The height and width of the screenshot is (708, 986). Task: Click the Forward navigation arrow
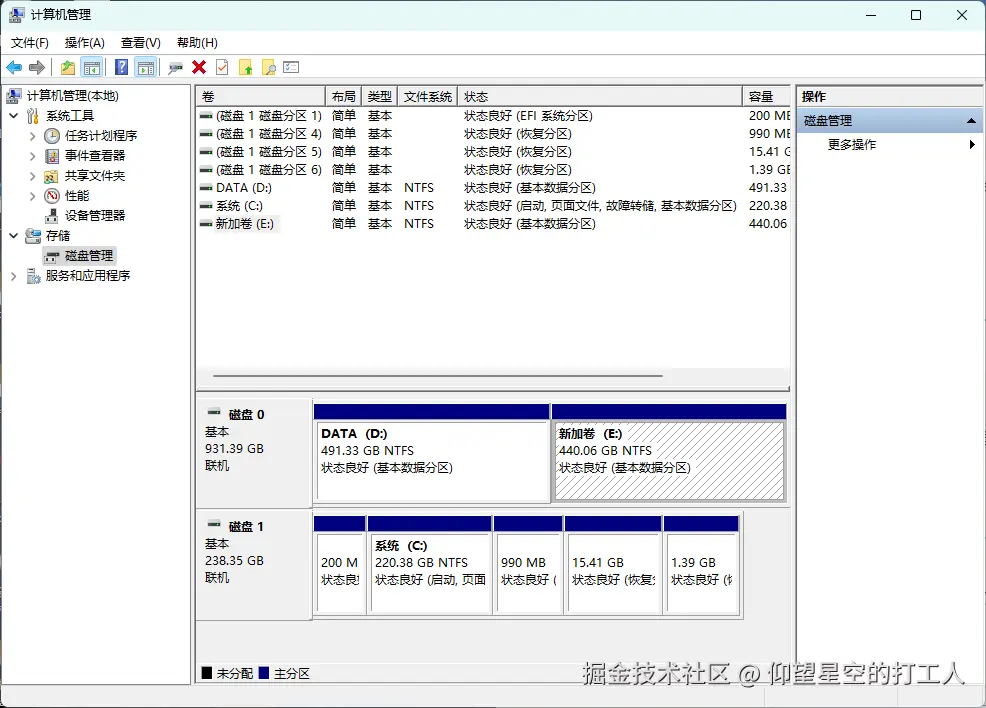coord(38,67)
